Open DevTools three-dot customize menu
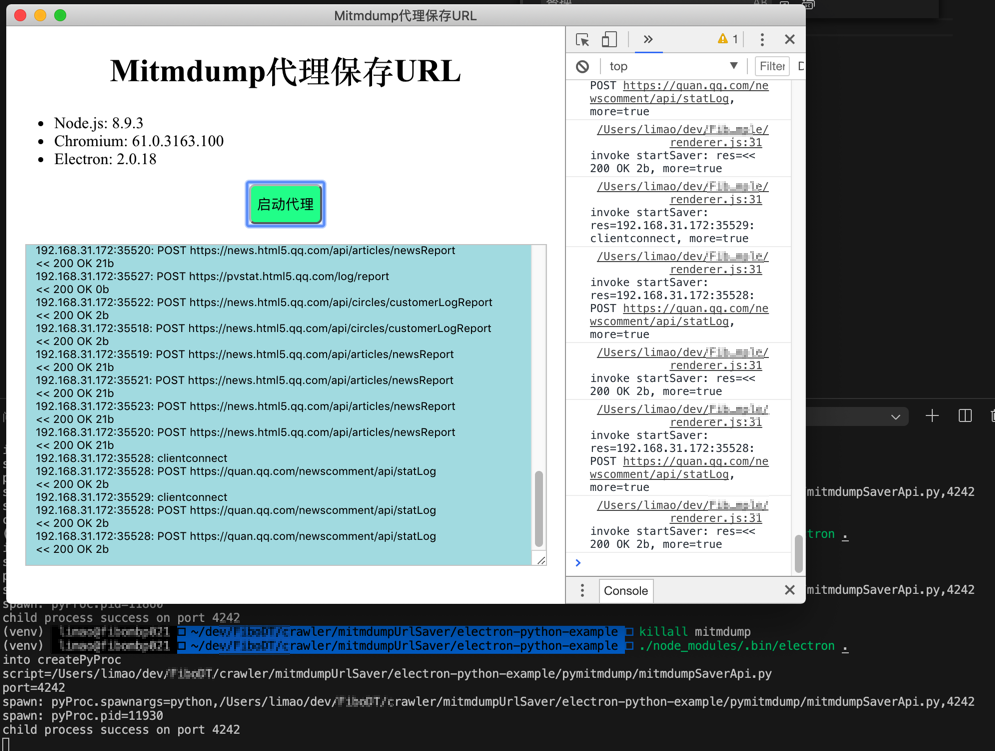 (762, 39)
